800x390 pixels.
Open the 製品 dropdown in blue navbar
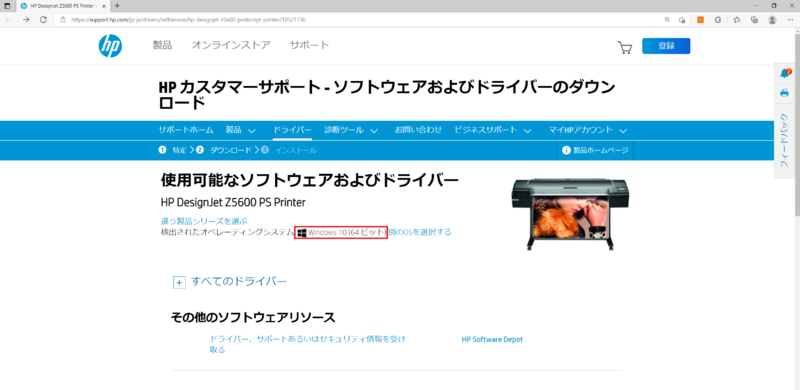point(241,130)
